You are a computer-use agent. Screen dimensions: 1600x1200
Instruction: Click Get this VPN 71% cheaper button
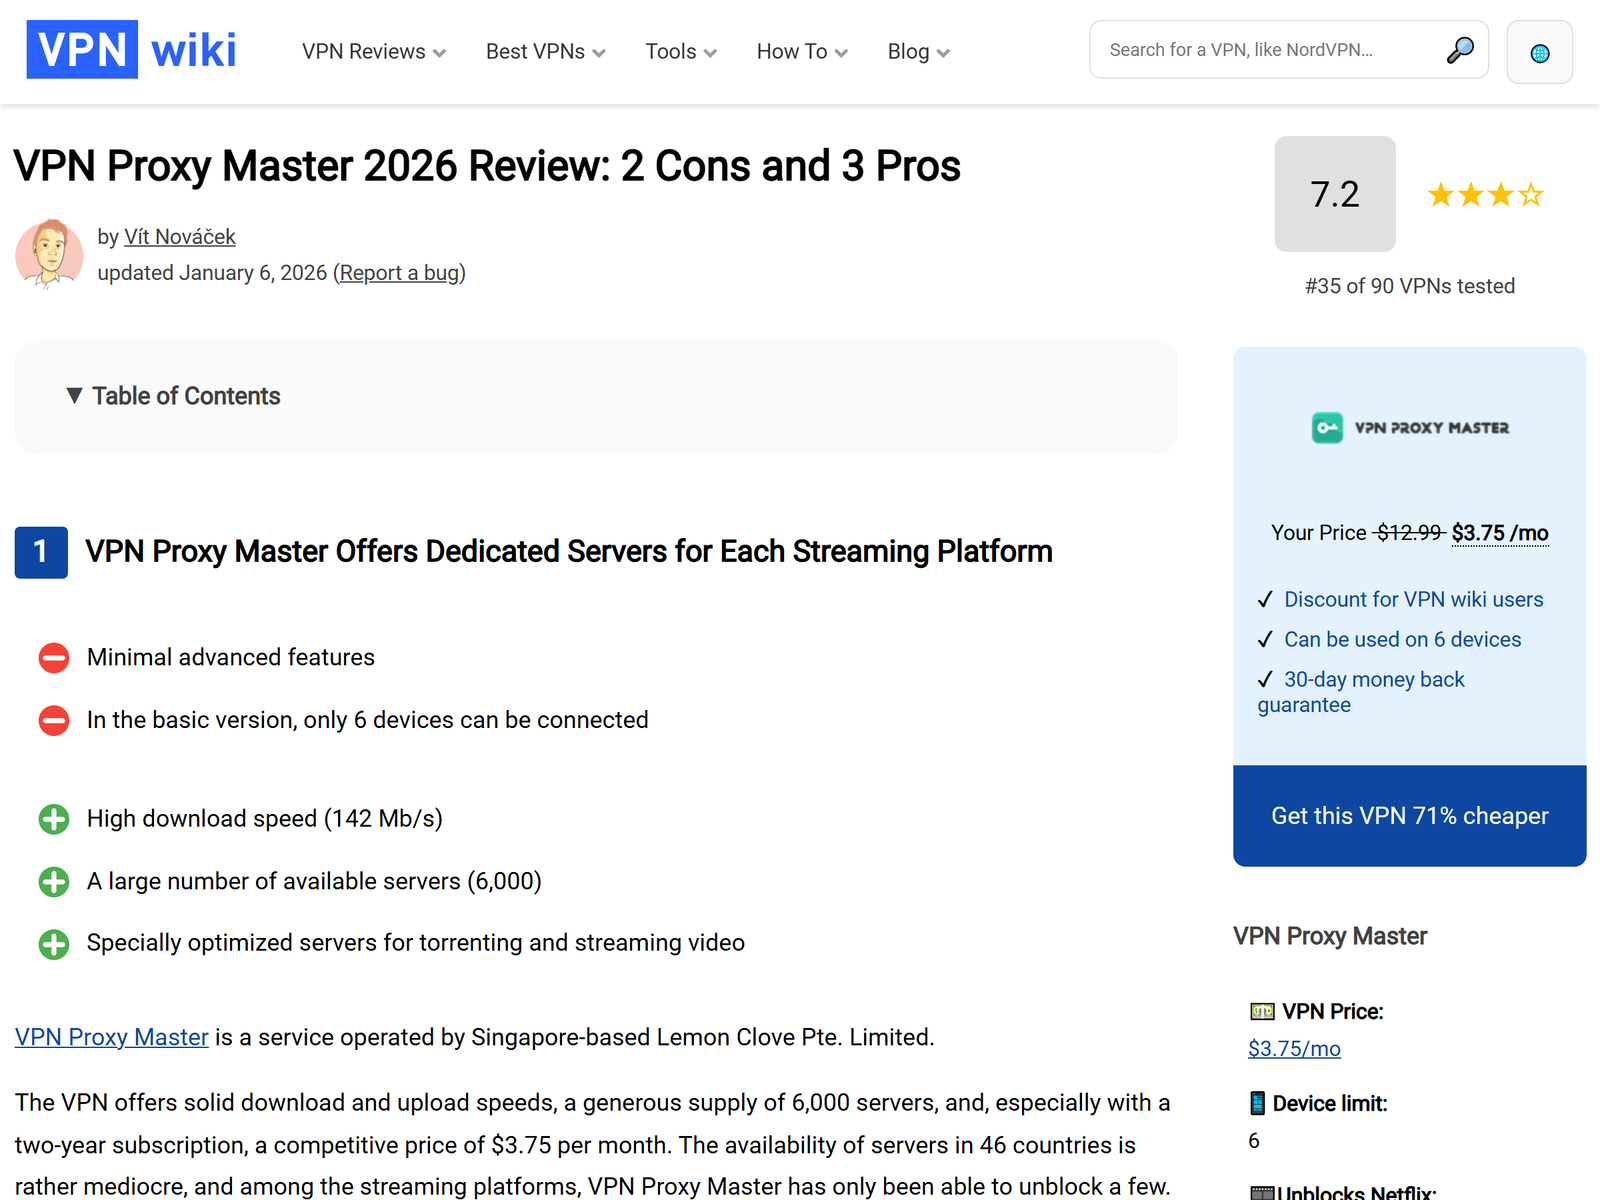1410,816
